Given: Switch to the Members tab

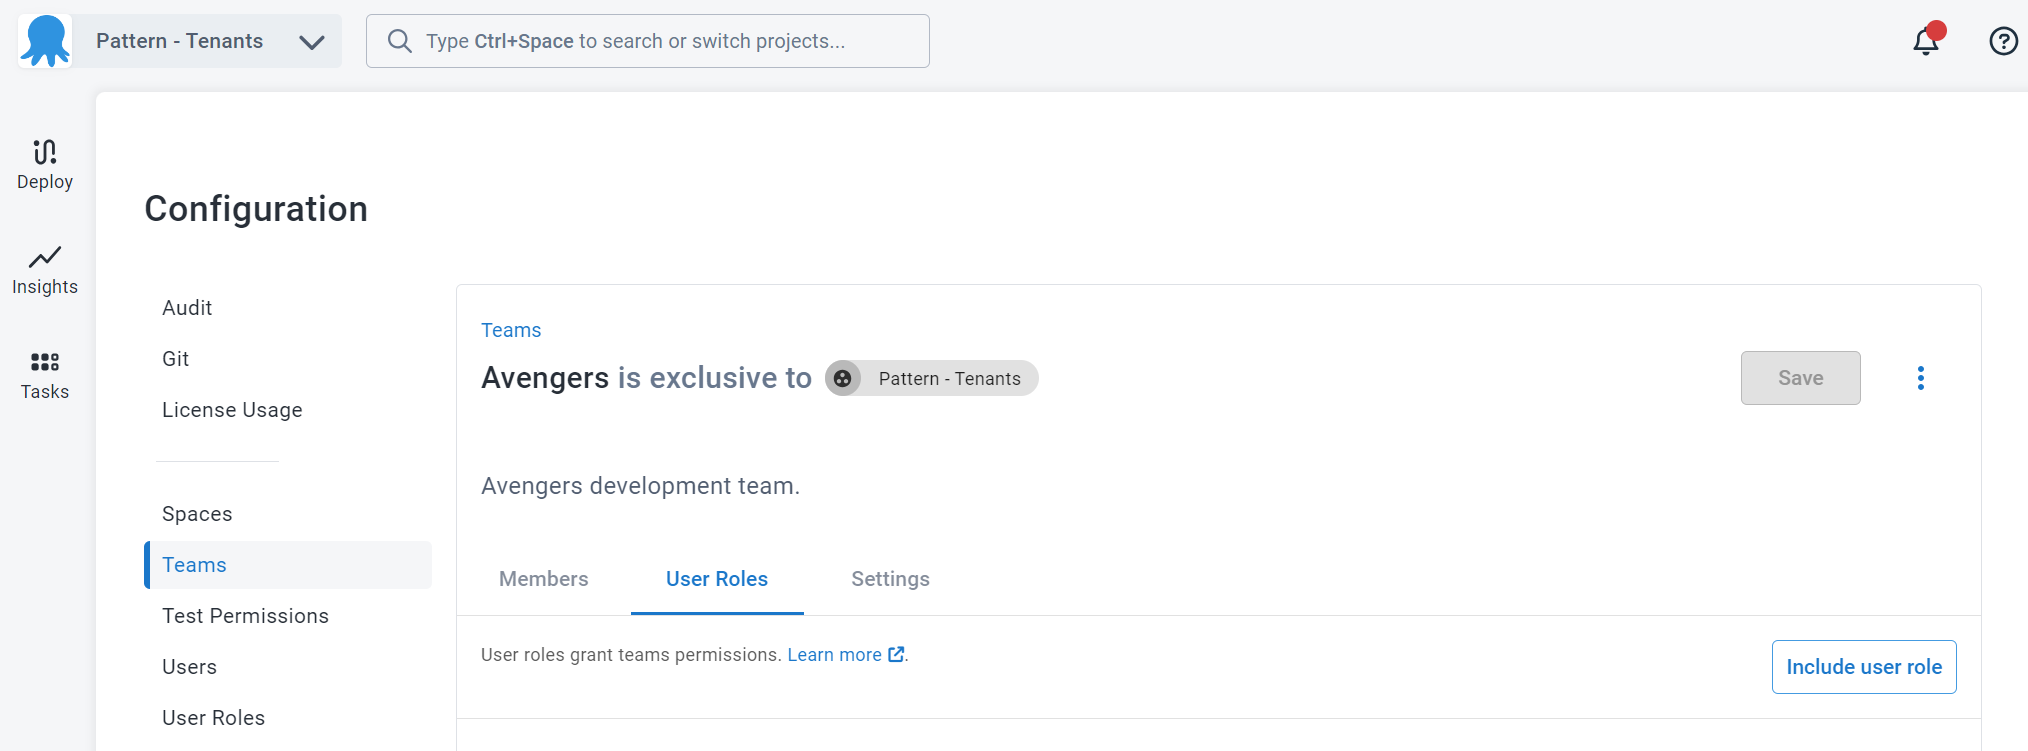Looking at the screenshot, I should 543,579.
